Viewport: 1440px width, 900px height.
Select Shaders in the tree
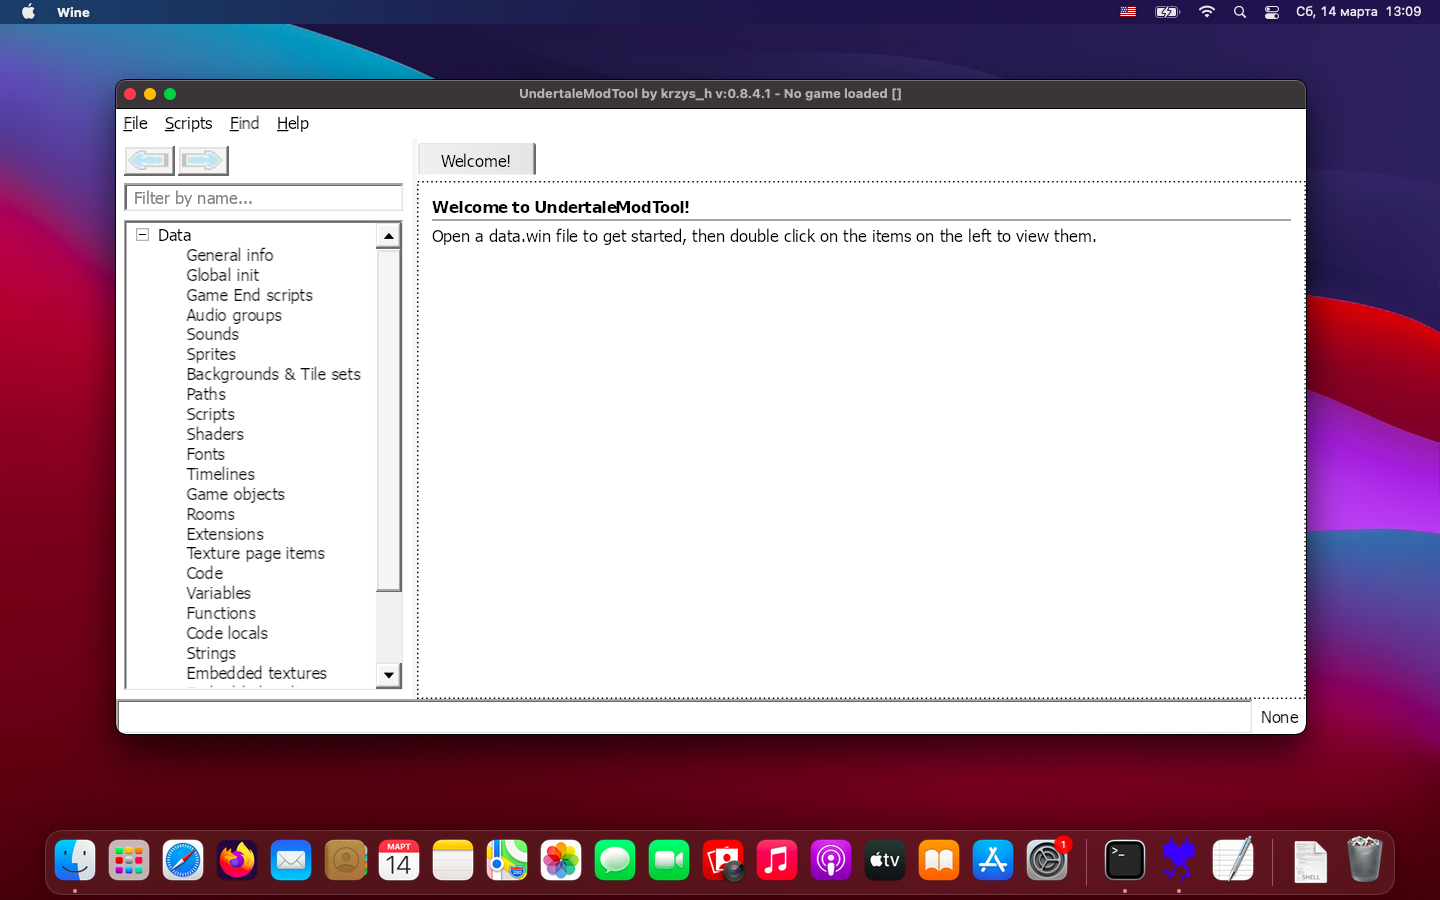point(215,434)
